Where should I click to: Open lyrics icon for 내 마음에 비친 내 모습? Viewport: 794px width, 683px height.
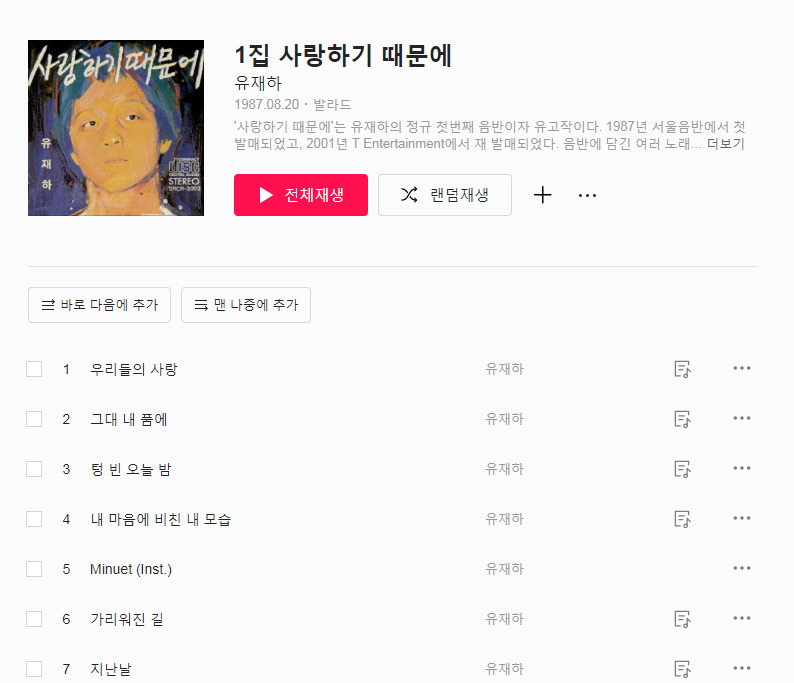(x=682, y=519)
